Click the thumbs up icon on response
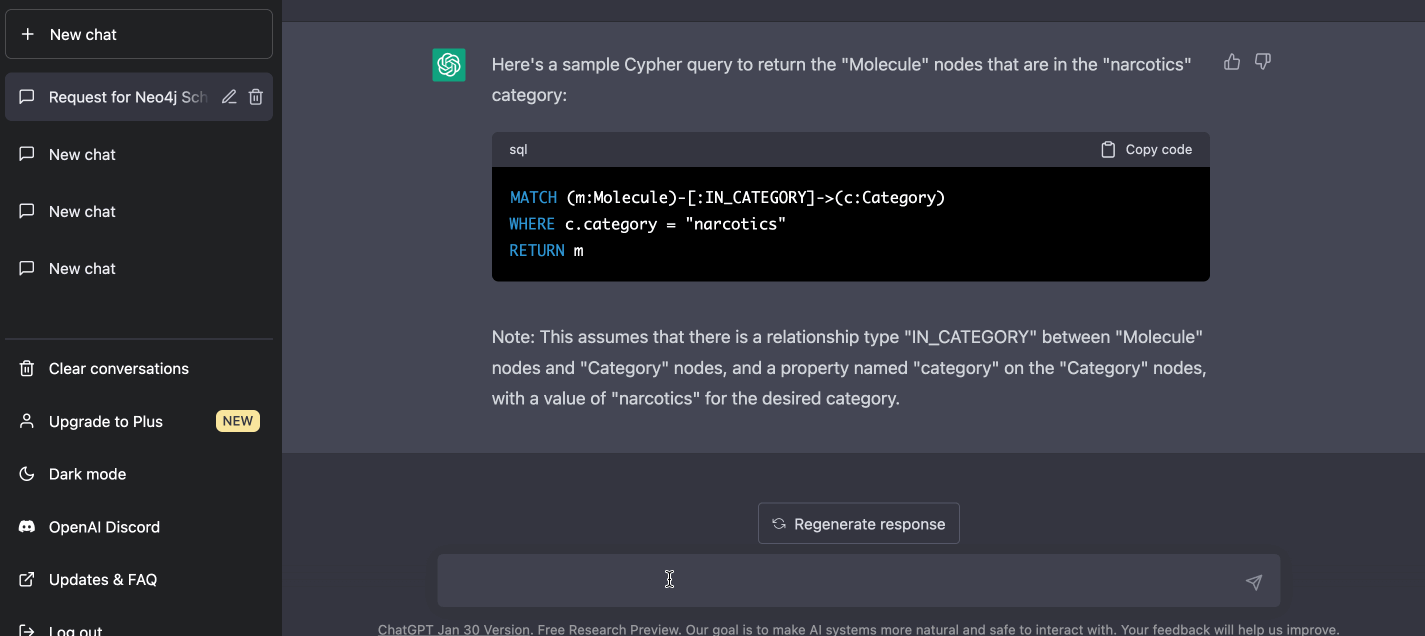This screenshot has width=1425, height=636. [1232, 62]
